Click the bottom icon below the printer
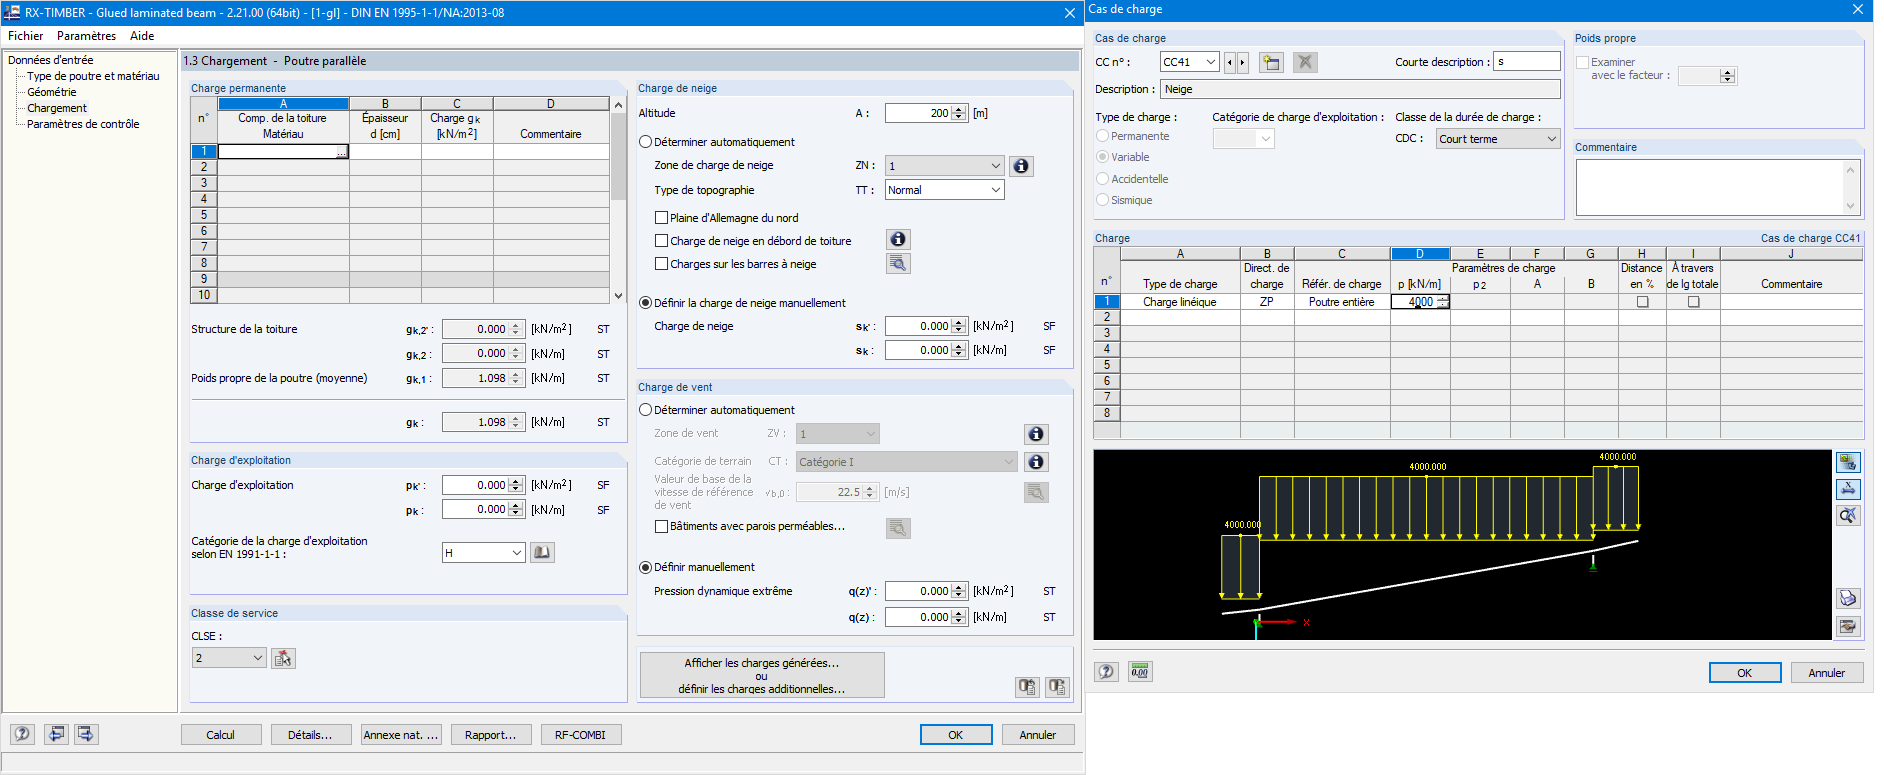This screenshot has height=775, width=1884. tap(1848, 626)
